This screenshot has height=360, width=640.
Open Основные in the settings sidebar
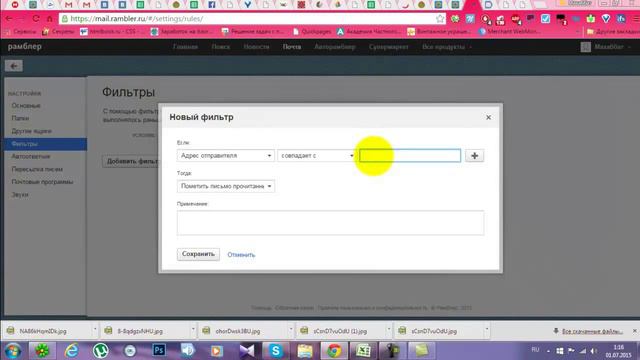(26, 106)
